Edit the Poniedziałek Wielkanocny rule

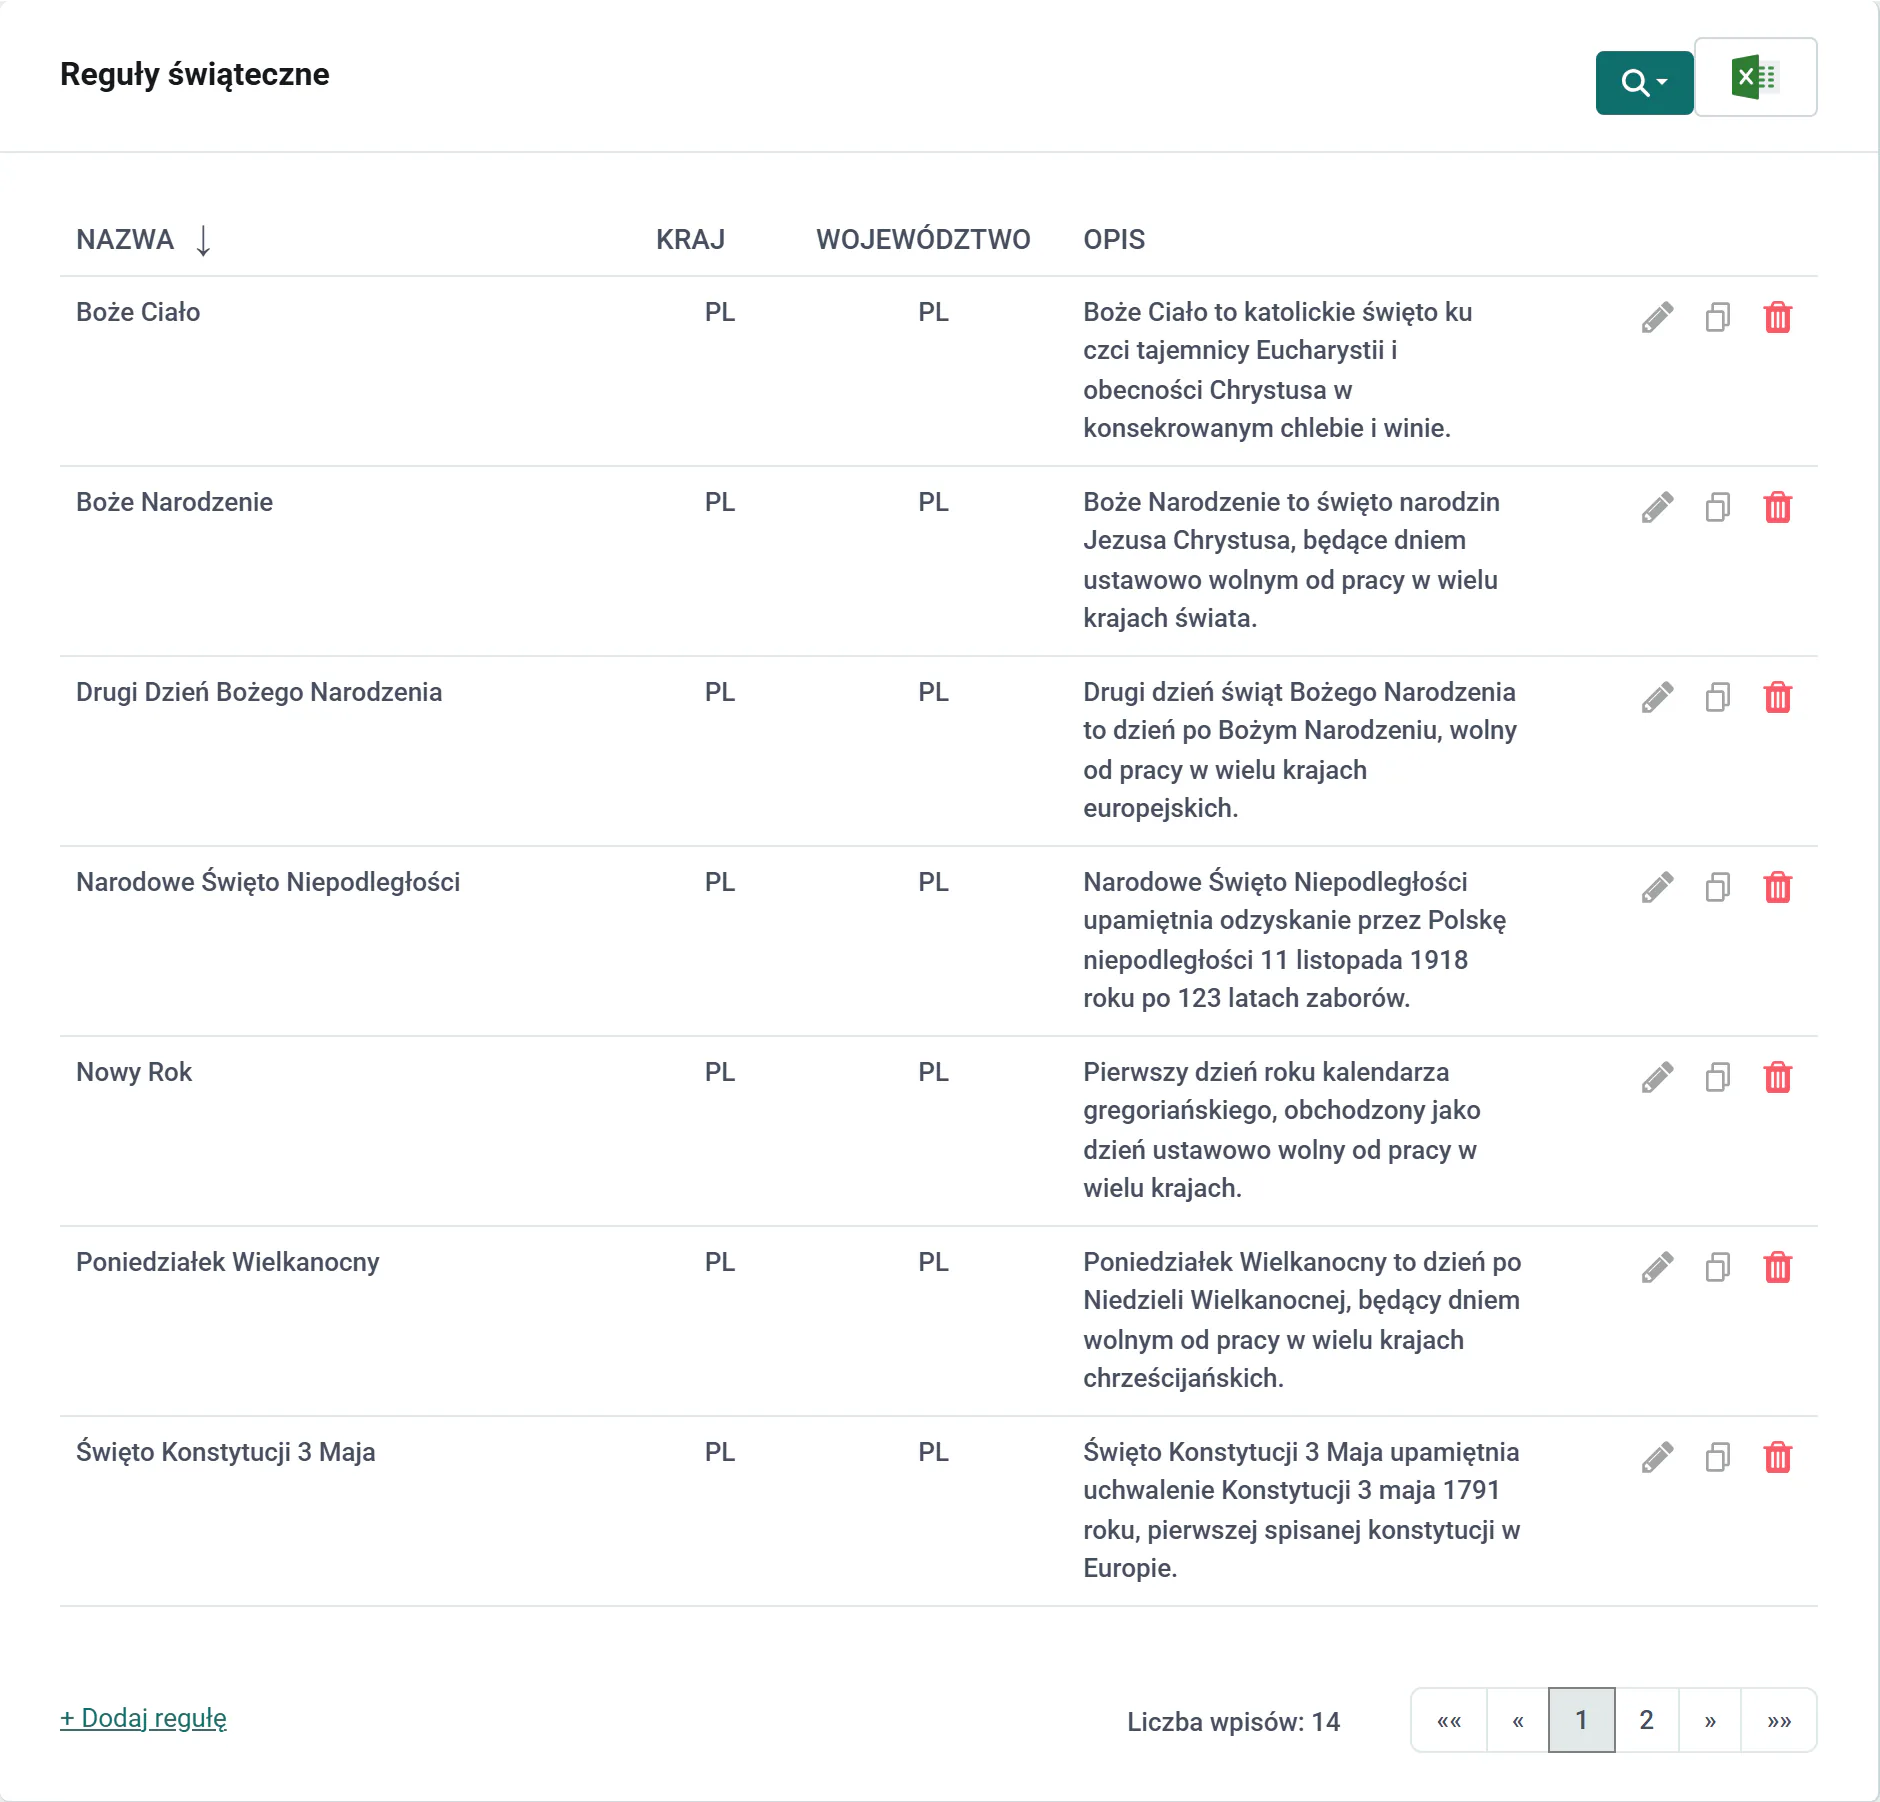click(x=1657, y=1267)
